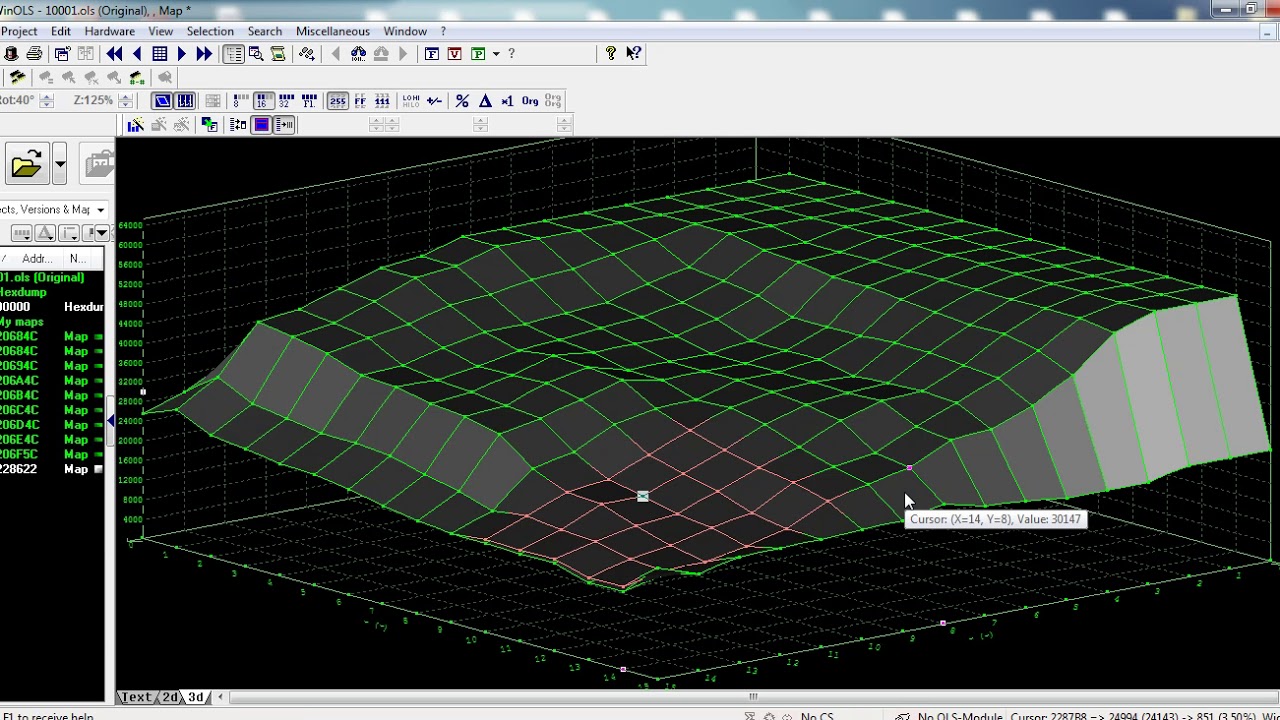Viewport: 1280px width, 720px height.
Task: Open the Project menu
Action: pos(19,31)
